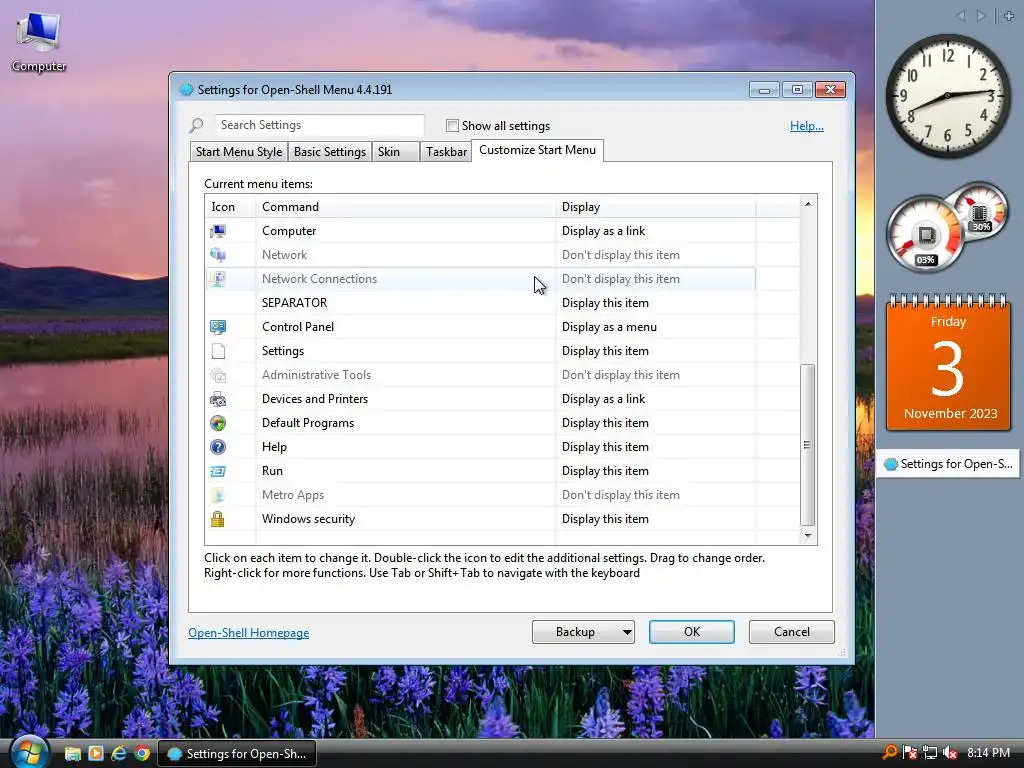The width and height of the screenshot is (1024, 768).
Task: Open the Help... link
Action: [x=807, y=126]
